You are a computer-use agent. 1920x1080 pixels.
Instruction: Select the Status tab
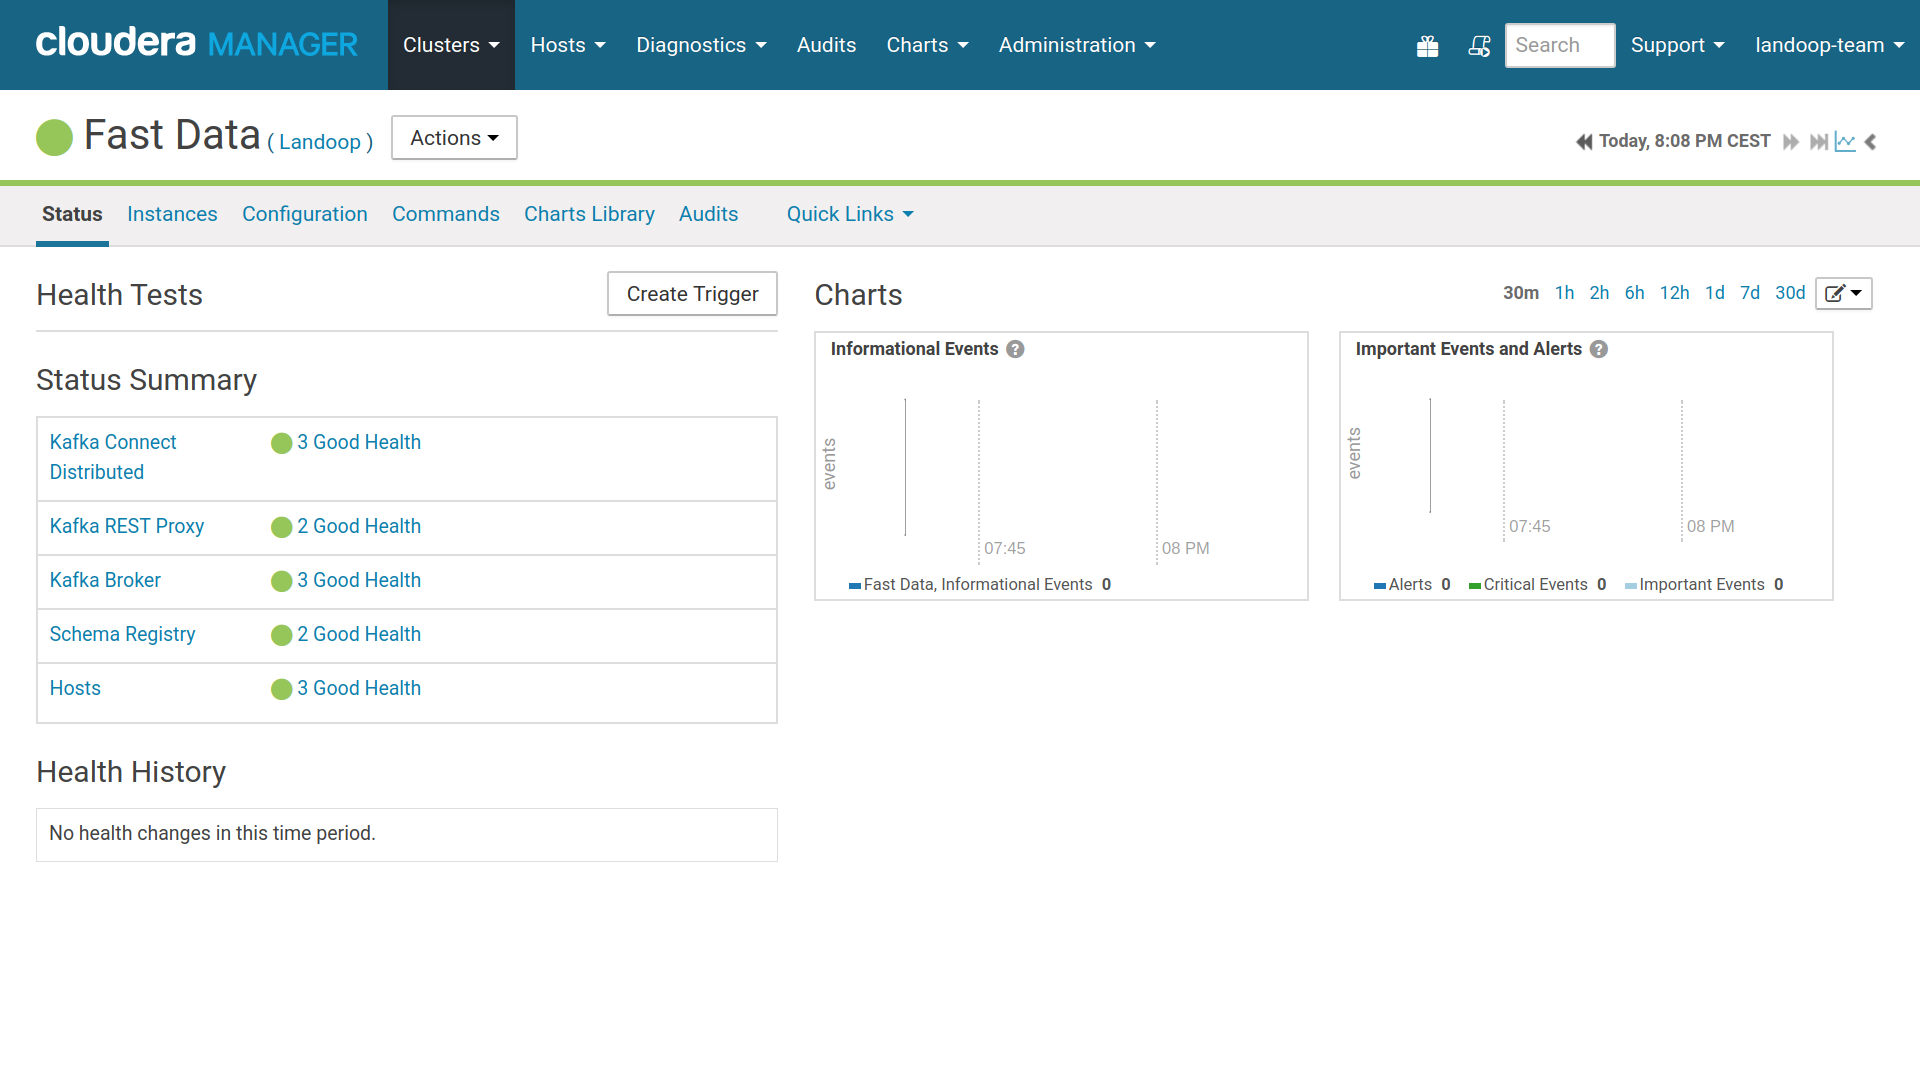pos(72,214)
